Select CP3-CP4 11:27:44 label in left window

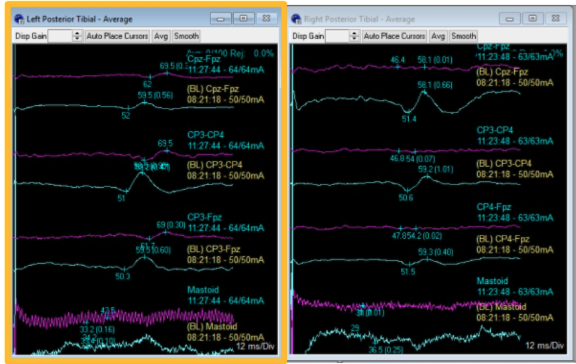[x=226, y=140]
